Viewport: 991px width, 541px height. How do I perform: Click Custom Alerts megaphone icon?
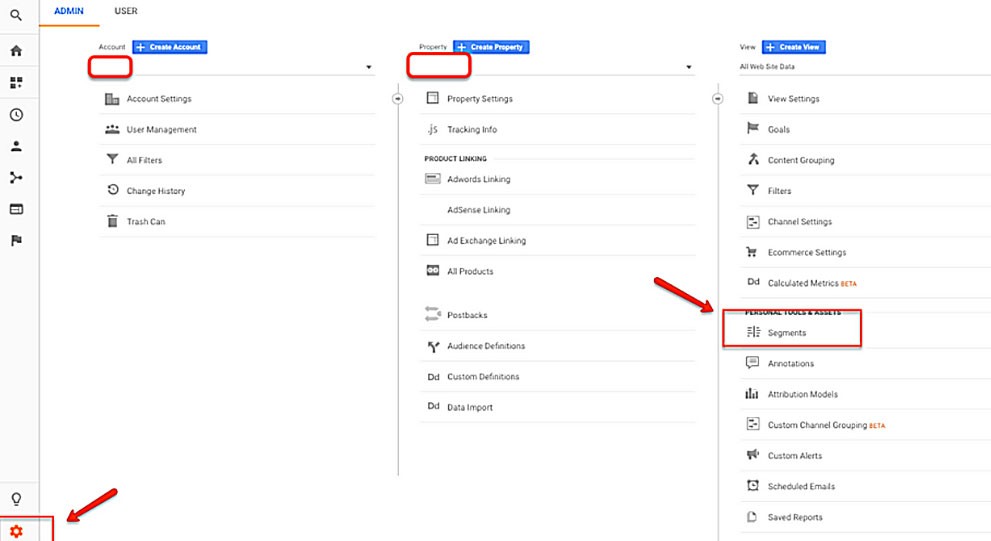pyautogui.click(x=752, y=454)
